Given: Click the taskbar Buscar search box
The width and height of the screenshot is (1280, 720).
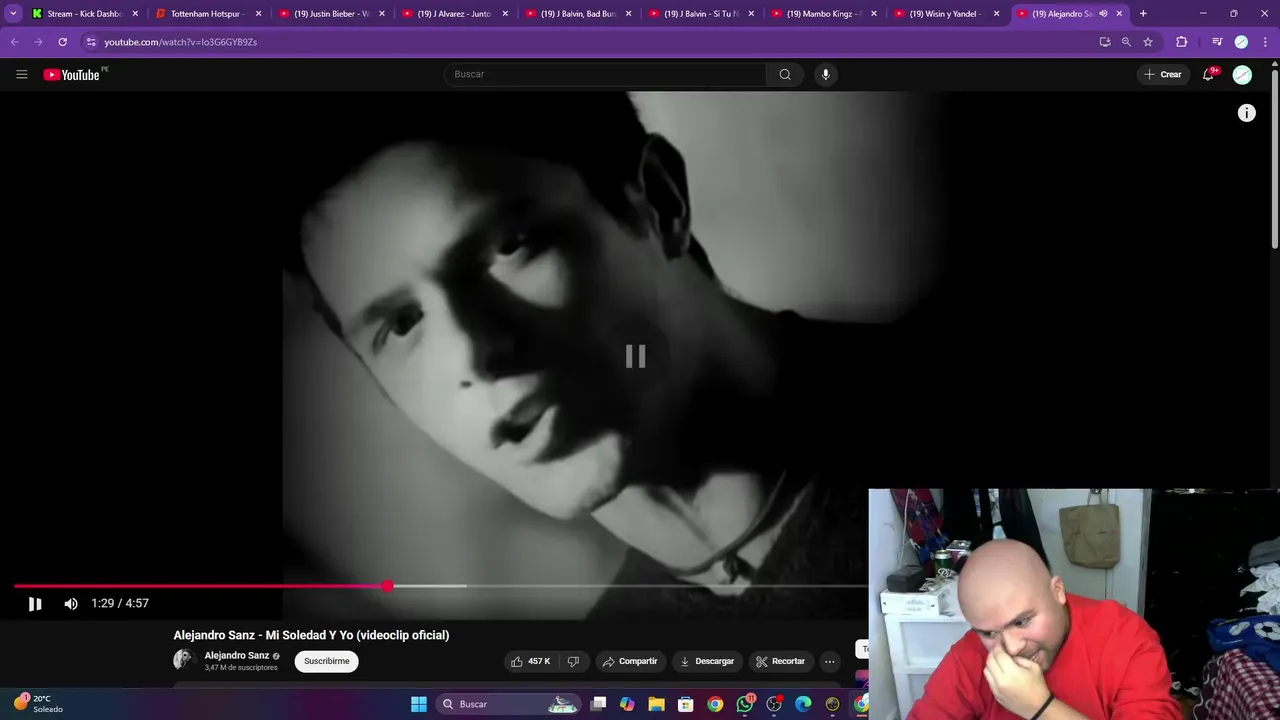Looking at the screenshot, I should click(509, 704).
